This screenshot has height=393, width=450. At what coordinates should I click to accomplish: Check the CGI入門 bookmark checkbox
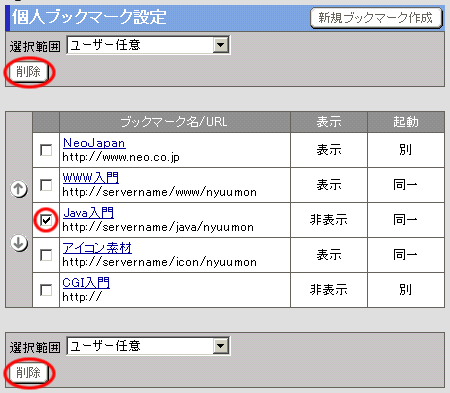pyautogui.click(x=46, y=290)
